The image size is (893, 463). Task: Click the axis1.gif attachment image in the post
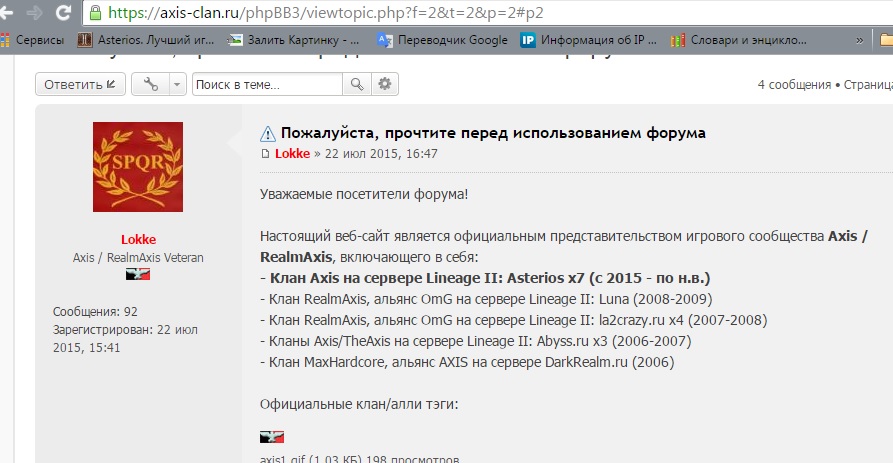point(272,437)
